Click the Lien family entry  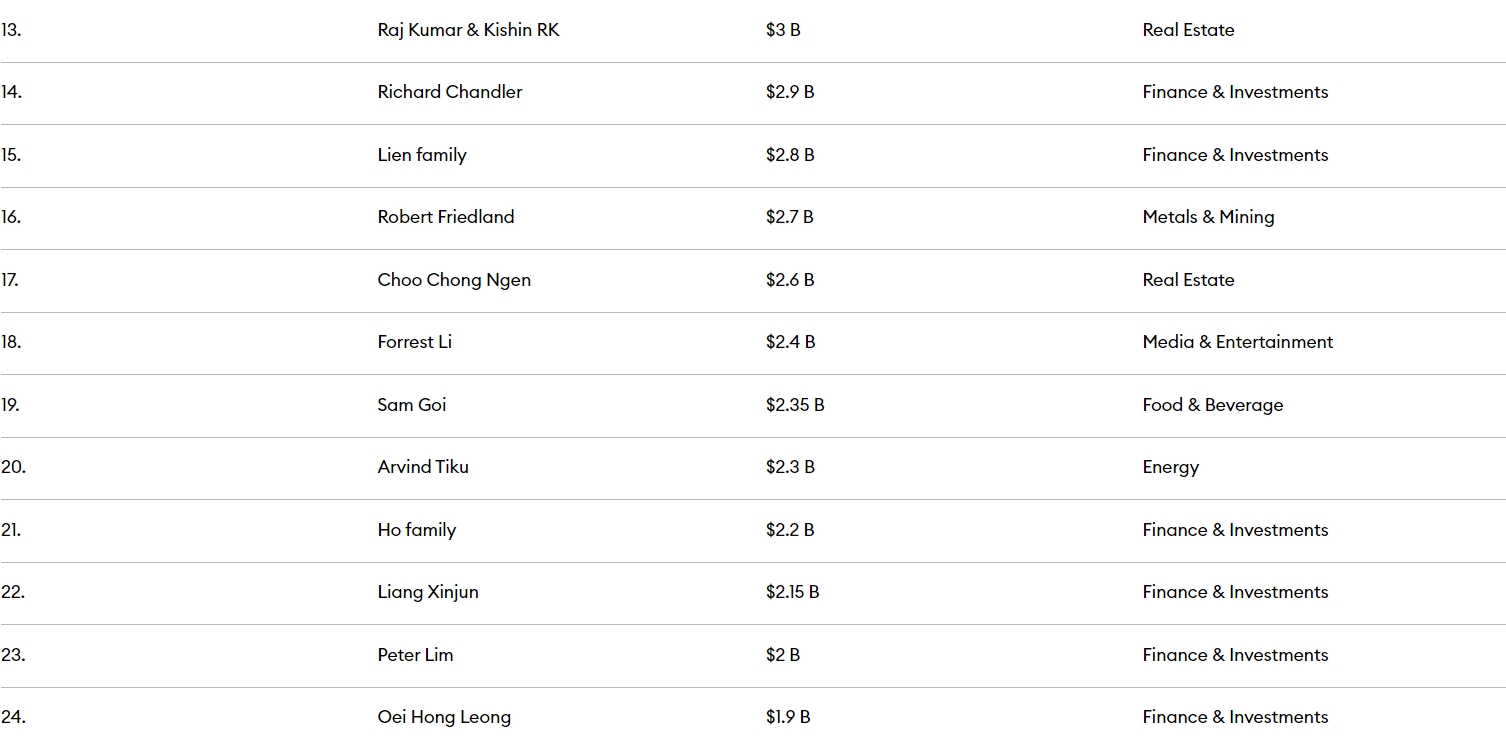pos(422,155)
